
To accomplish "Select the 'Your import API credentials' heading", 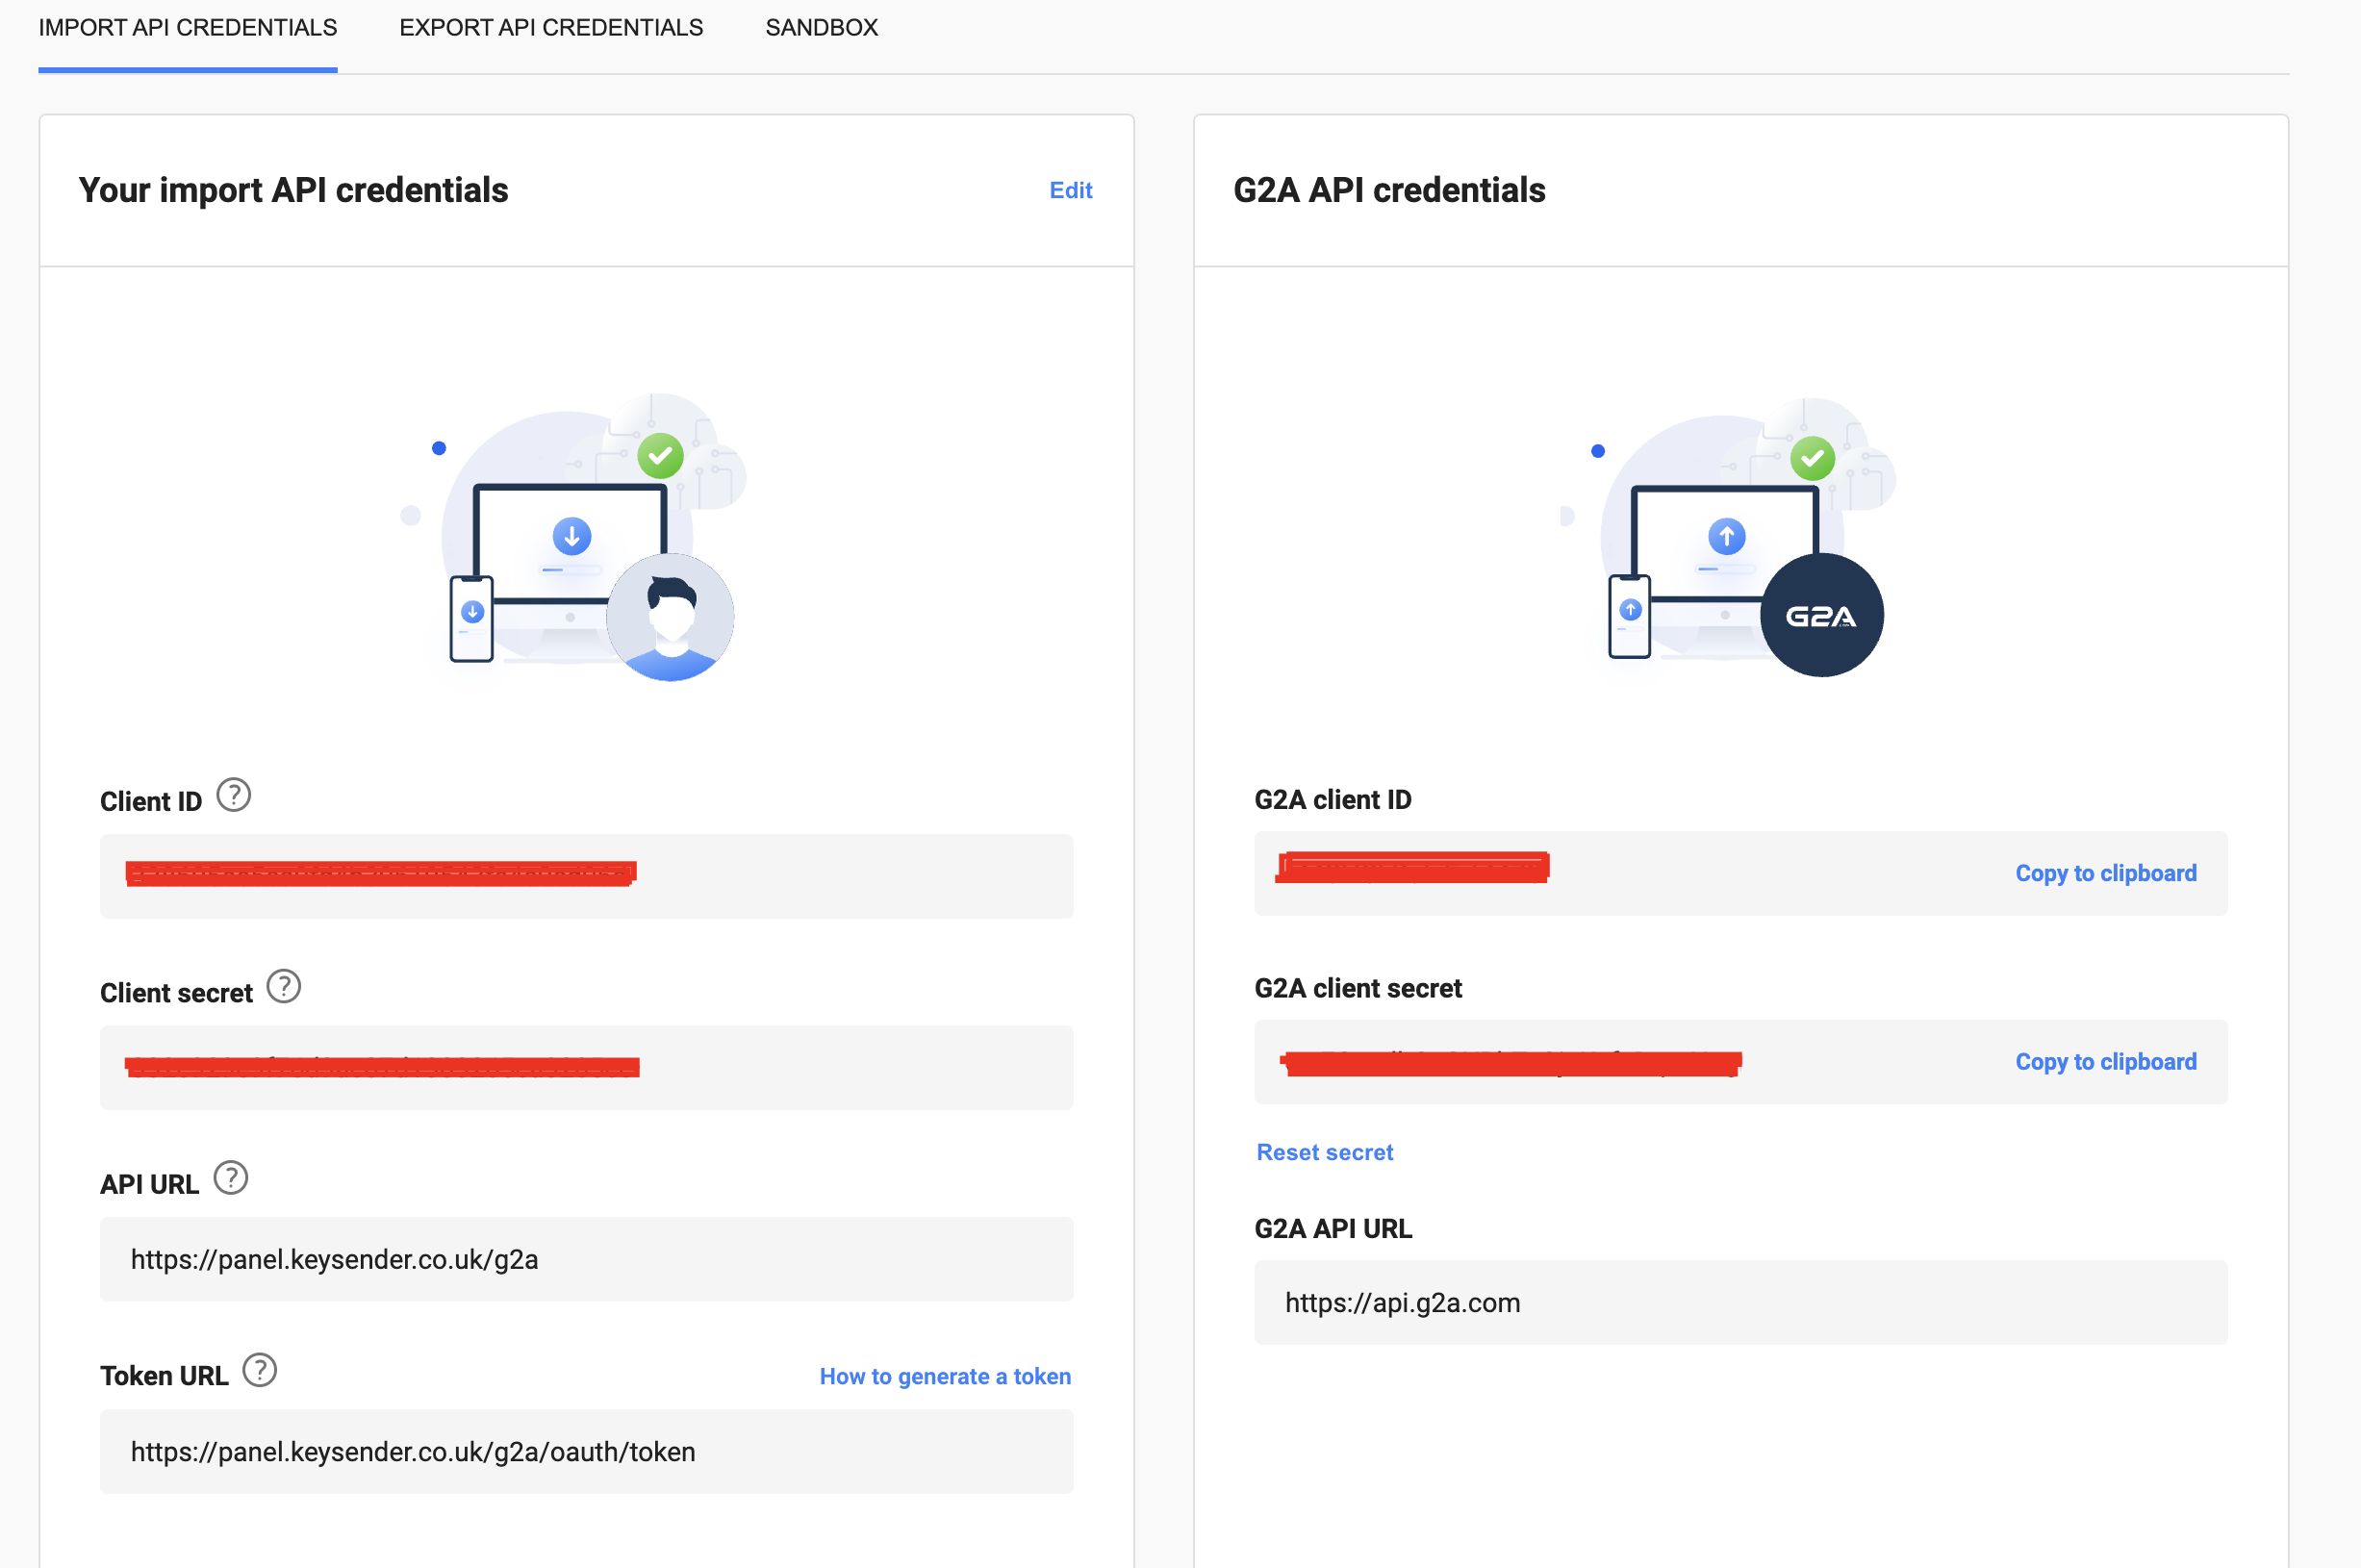I will click(x=293, y=190).
